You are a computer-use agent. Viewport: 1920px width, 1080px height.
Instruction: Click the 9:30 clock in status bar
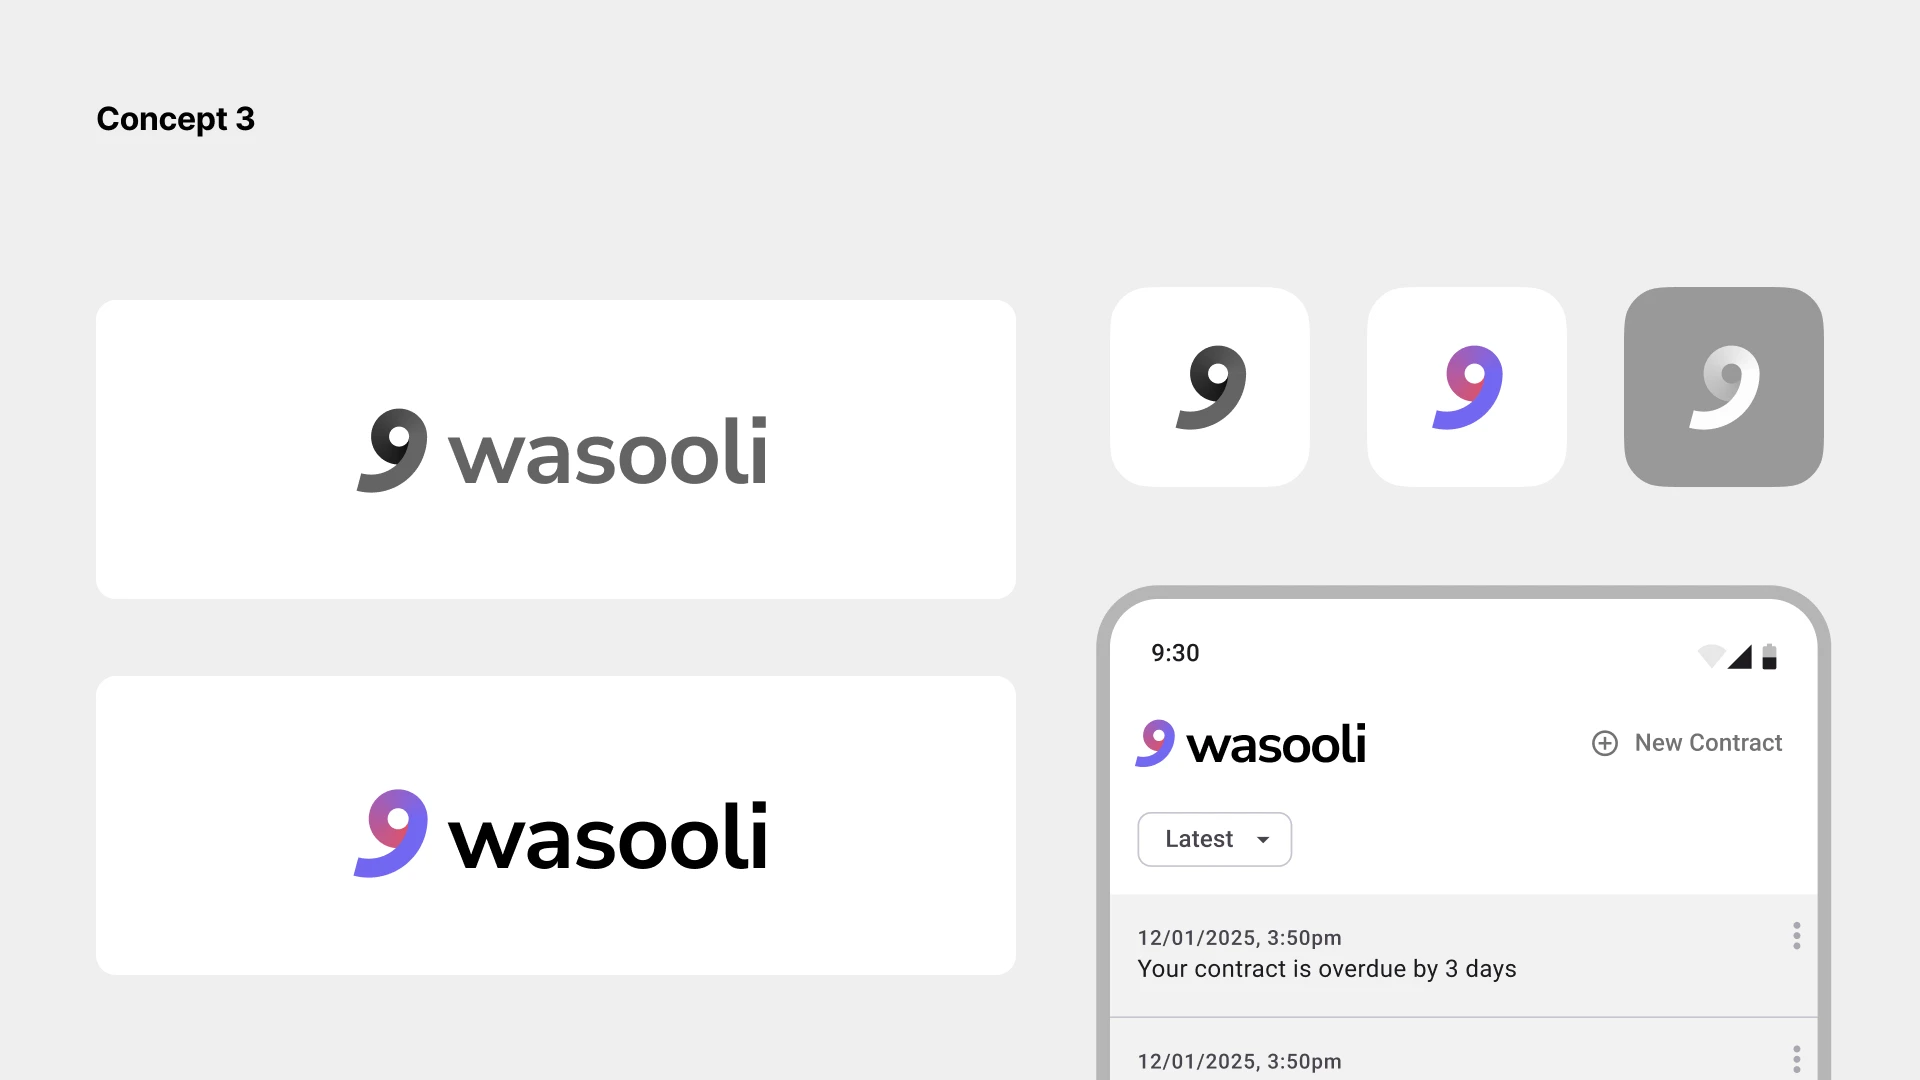(x=1175, y=653)
